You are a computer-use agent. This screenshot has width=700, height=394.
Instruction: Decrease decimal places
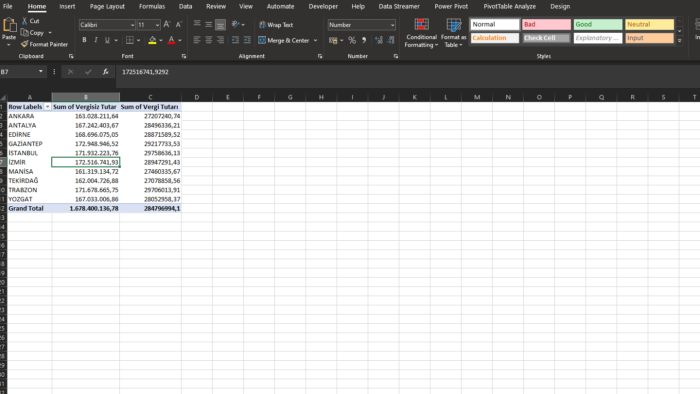(x=391, y=40)
